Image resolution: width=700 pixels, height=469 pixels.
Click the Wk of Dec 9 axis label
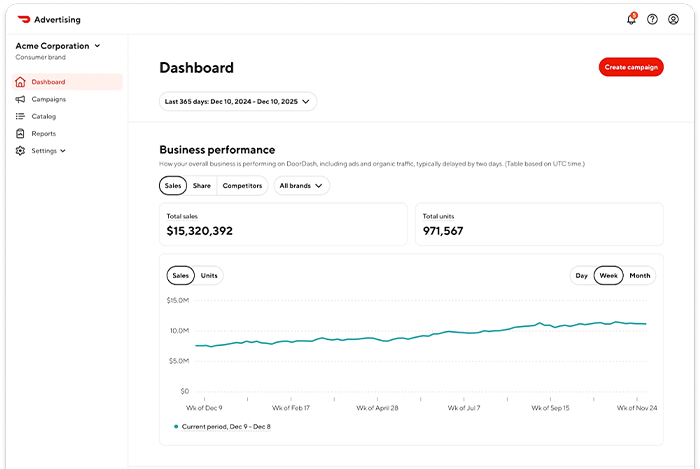point(204,408)
